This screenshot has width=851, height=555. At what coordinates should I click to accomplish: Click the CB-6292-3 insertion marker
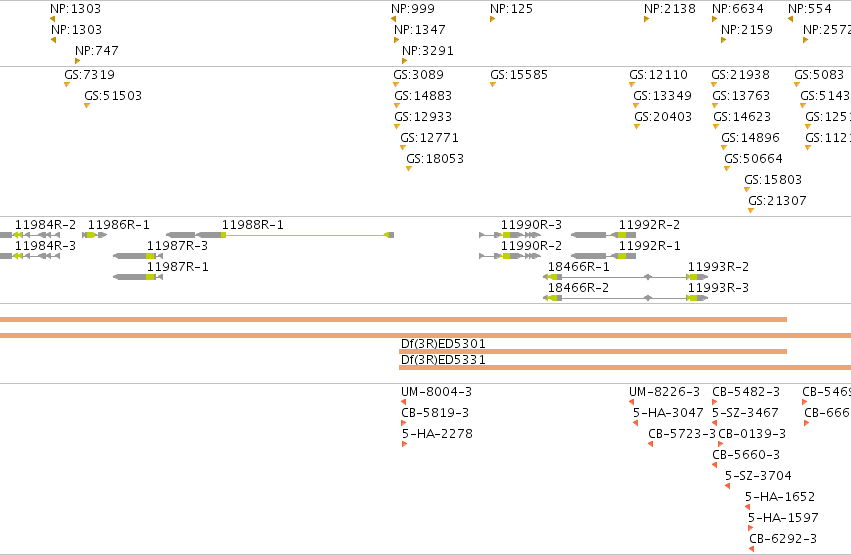click(751, 550)
